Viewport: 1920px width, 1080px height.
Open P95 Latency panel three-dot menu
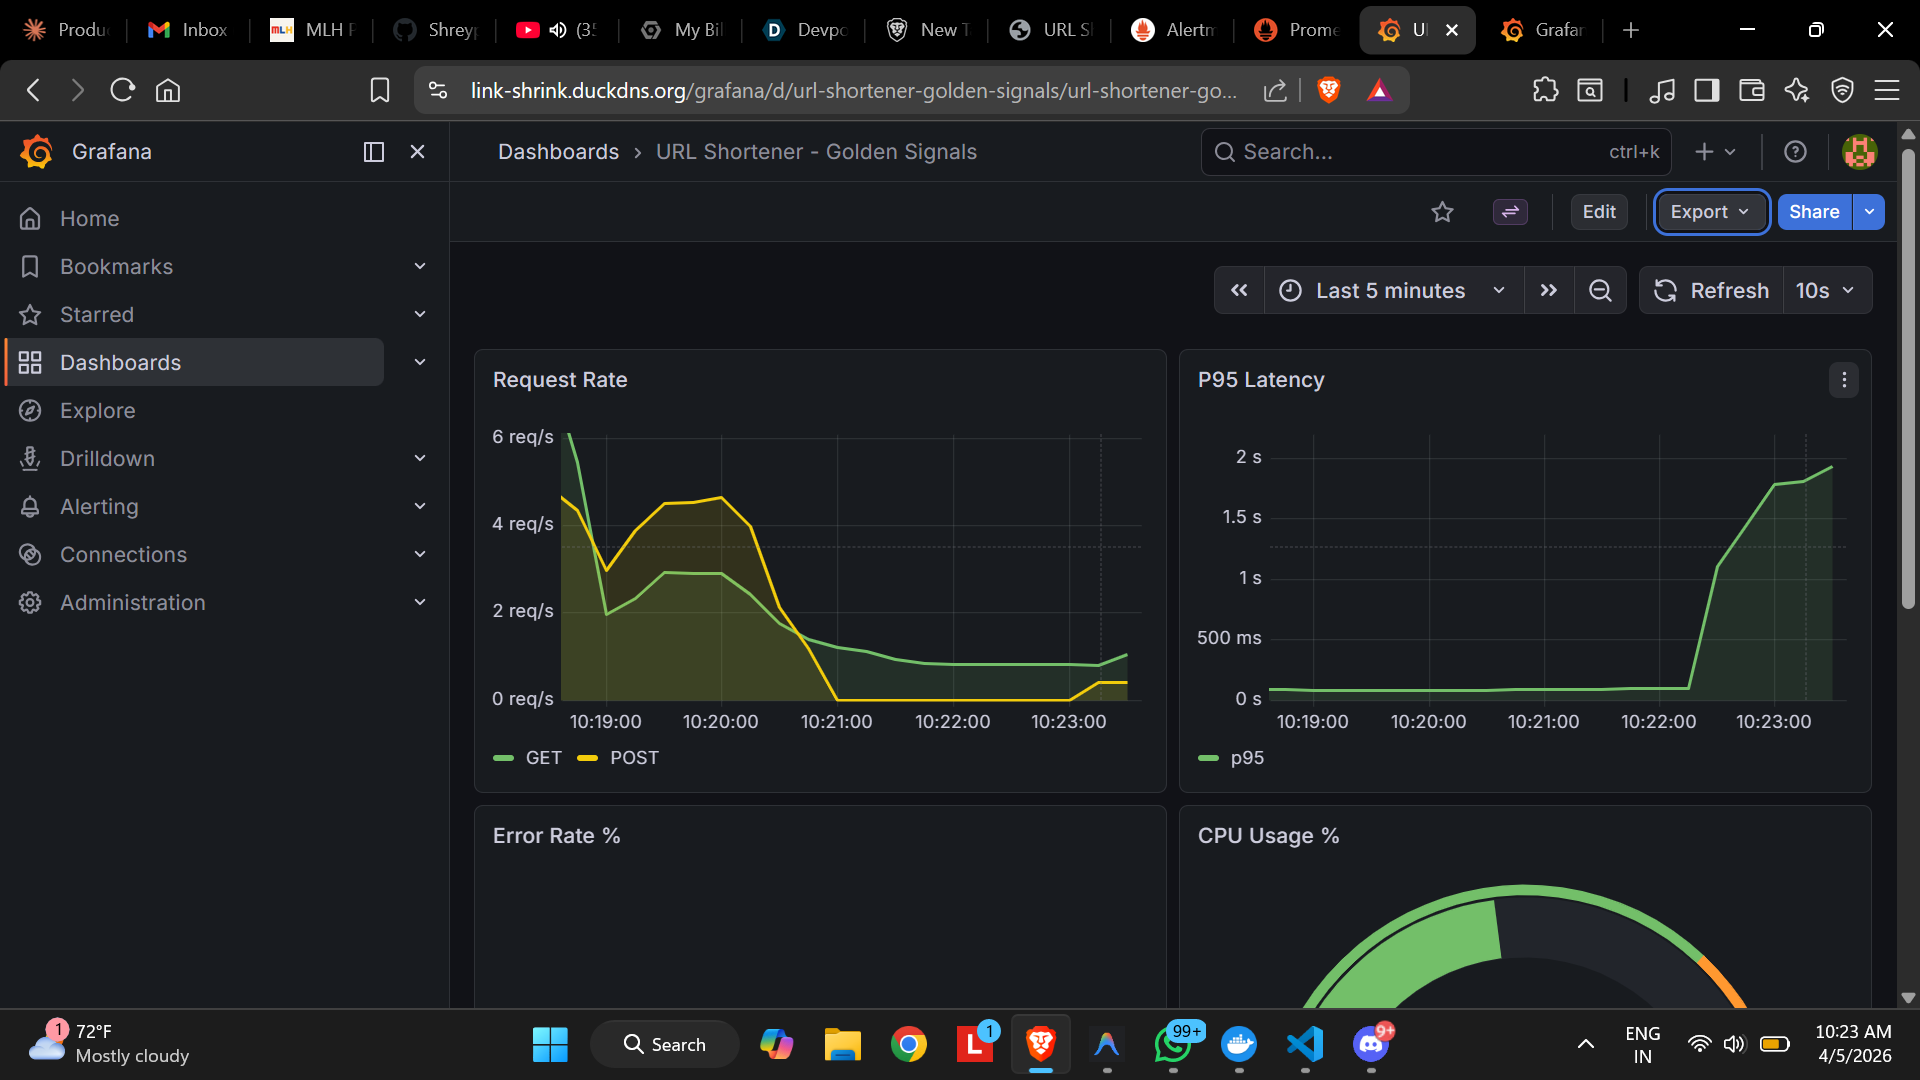pos(1844,380)
